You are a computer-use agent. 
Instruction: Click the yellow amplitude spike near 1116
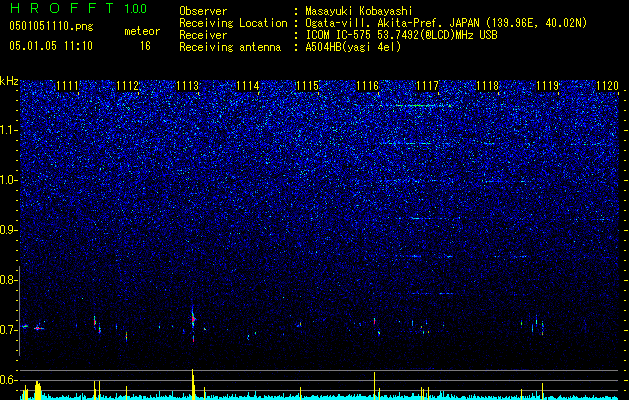click(375, 385)
